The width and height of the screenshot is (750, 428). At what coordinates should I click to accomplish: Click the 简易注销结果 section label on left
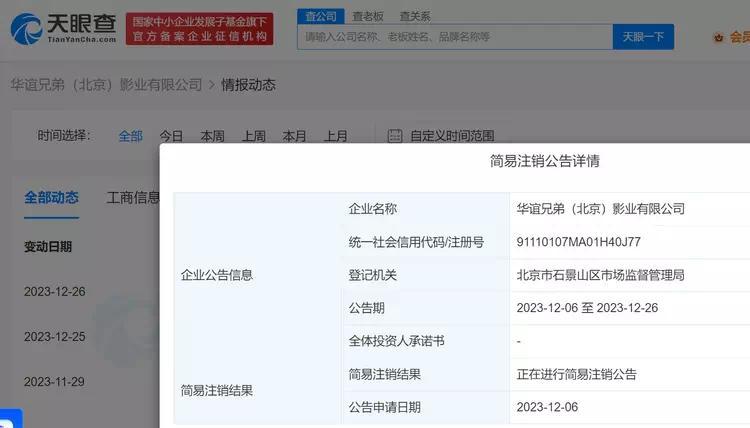(217, 391)
